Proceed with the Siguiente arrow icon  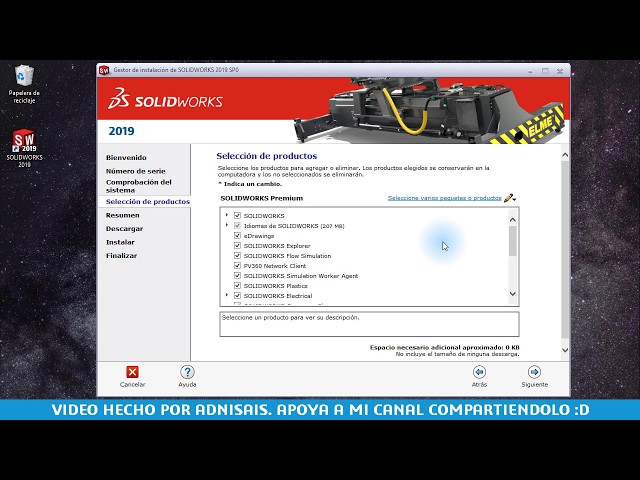click(534, 372)
